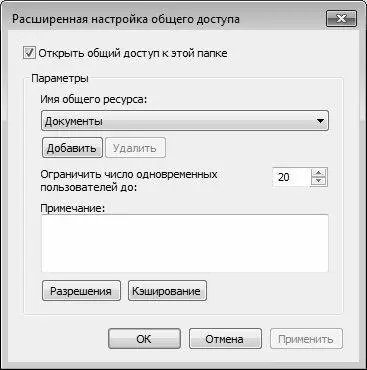The height and width of the screenshot is (370, 367).
Task: Close the dialog with the X button
Action: pyautogui.click(x=341, y=19)
